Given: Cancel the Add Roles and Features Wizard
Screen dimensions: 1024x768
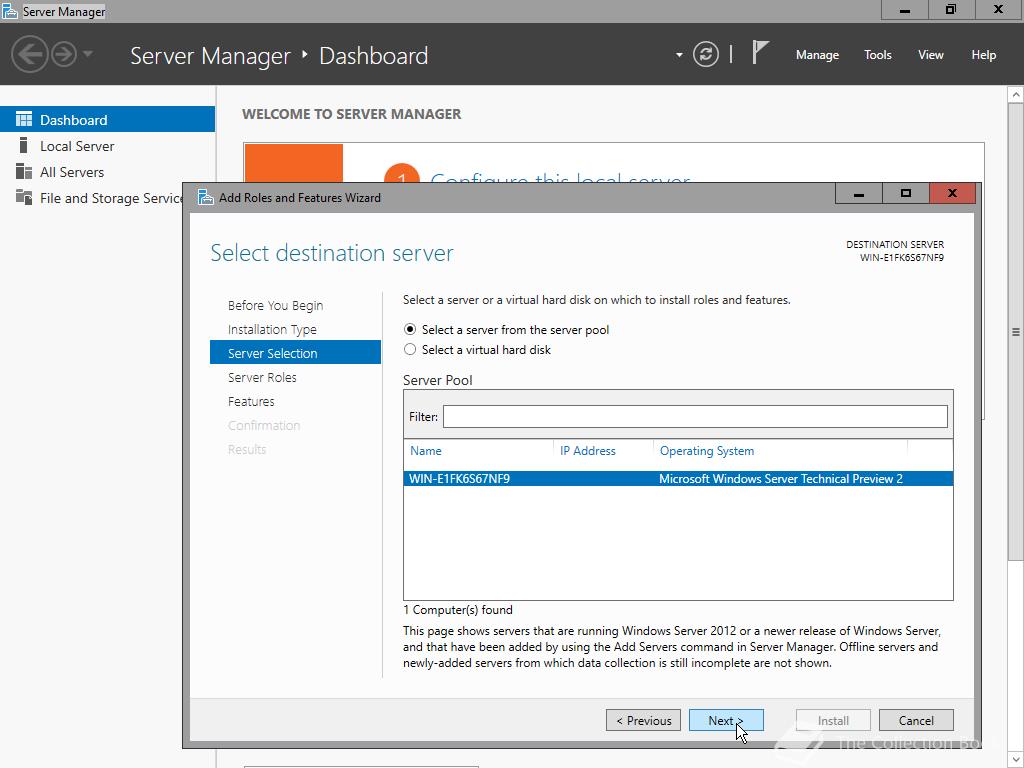Looking at the screenshot, I should (916, 720).
